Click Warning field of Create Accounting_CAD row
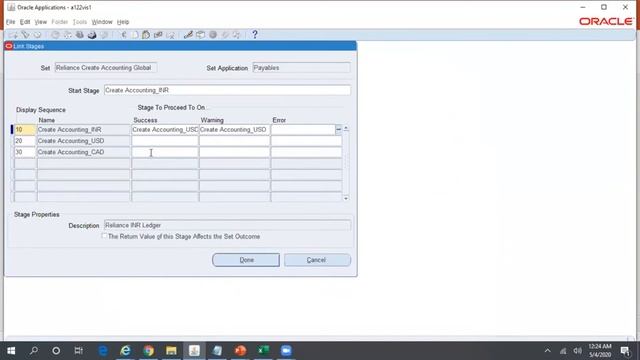The height and width of the screenshot is (360, 640). (x=234, y=152)
